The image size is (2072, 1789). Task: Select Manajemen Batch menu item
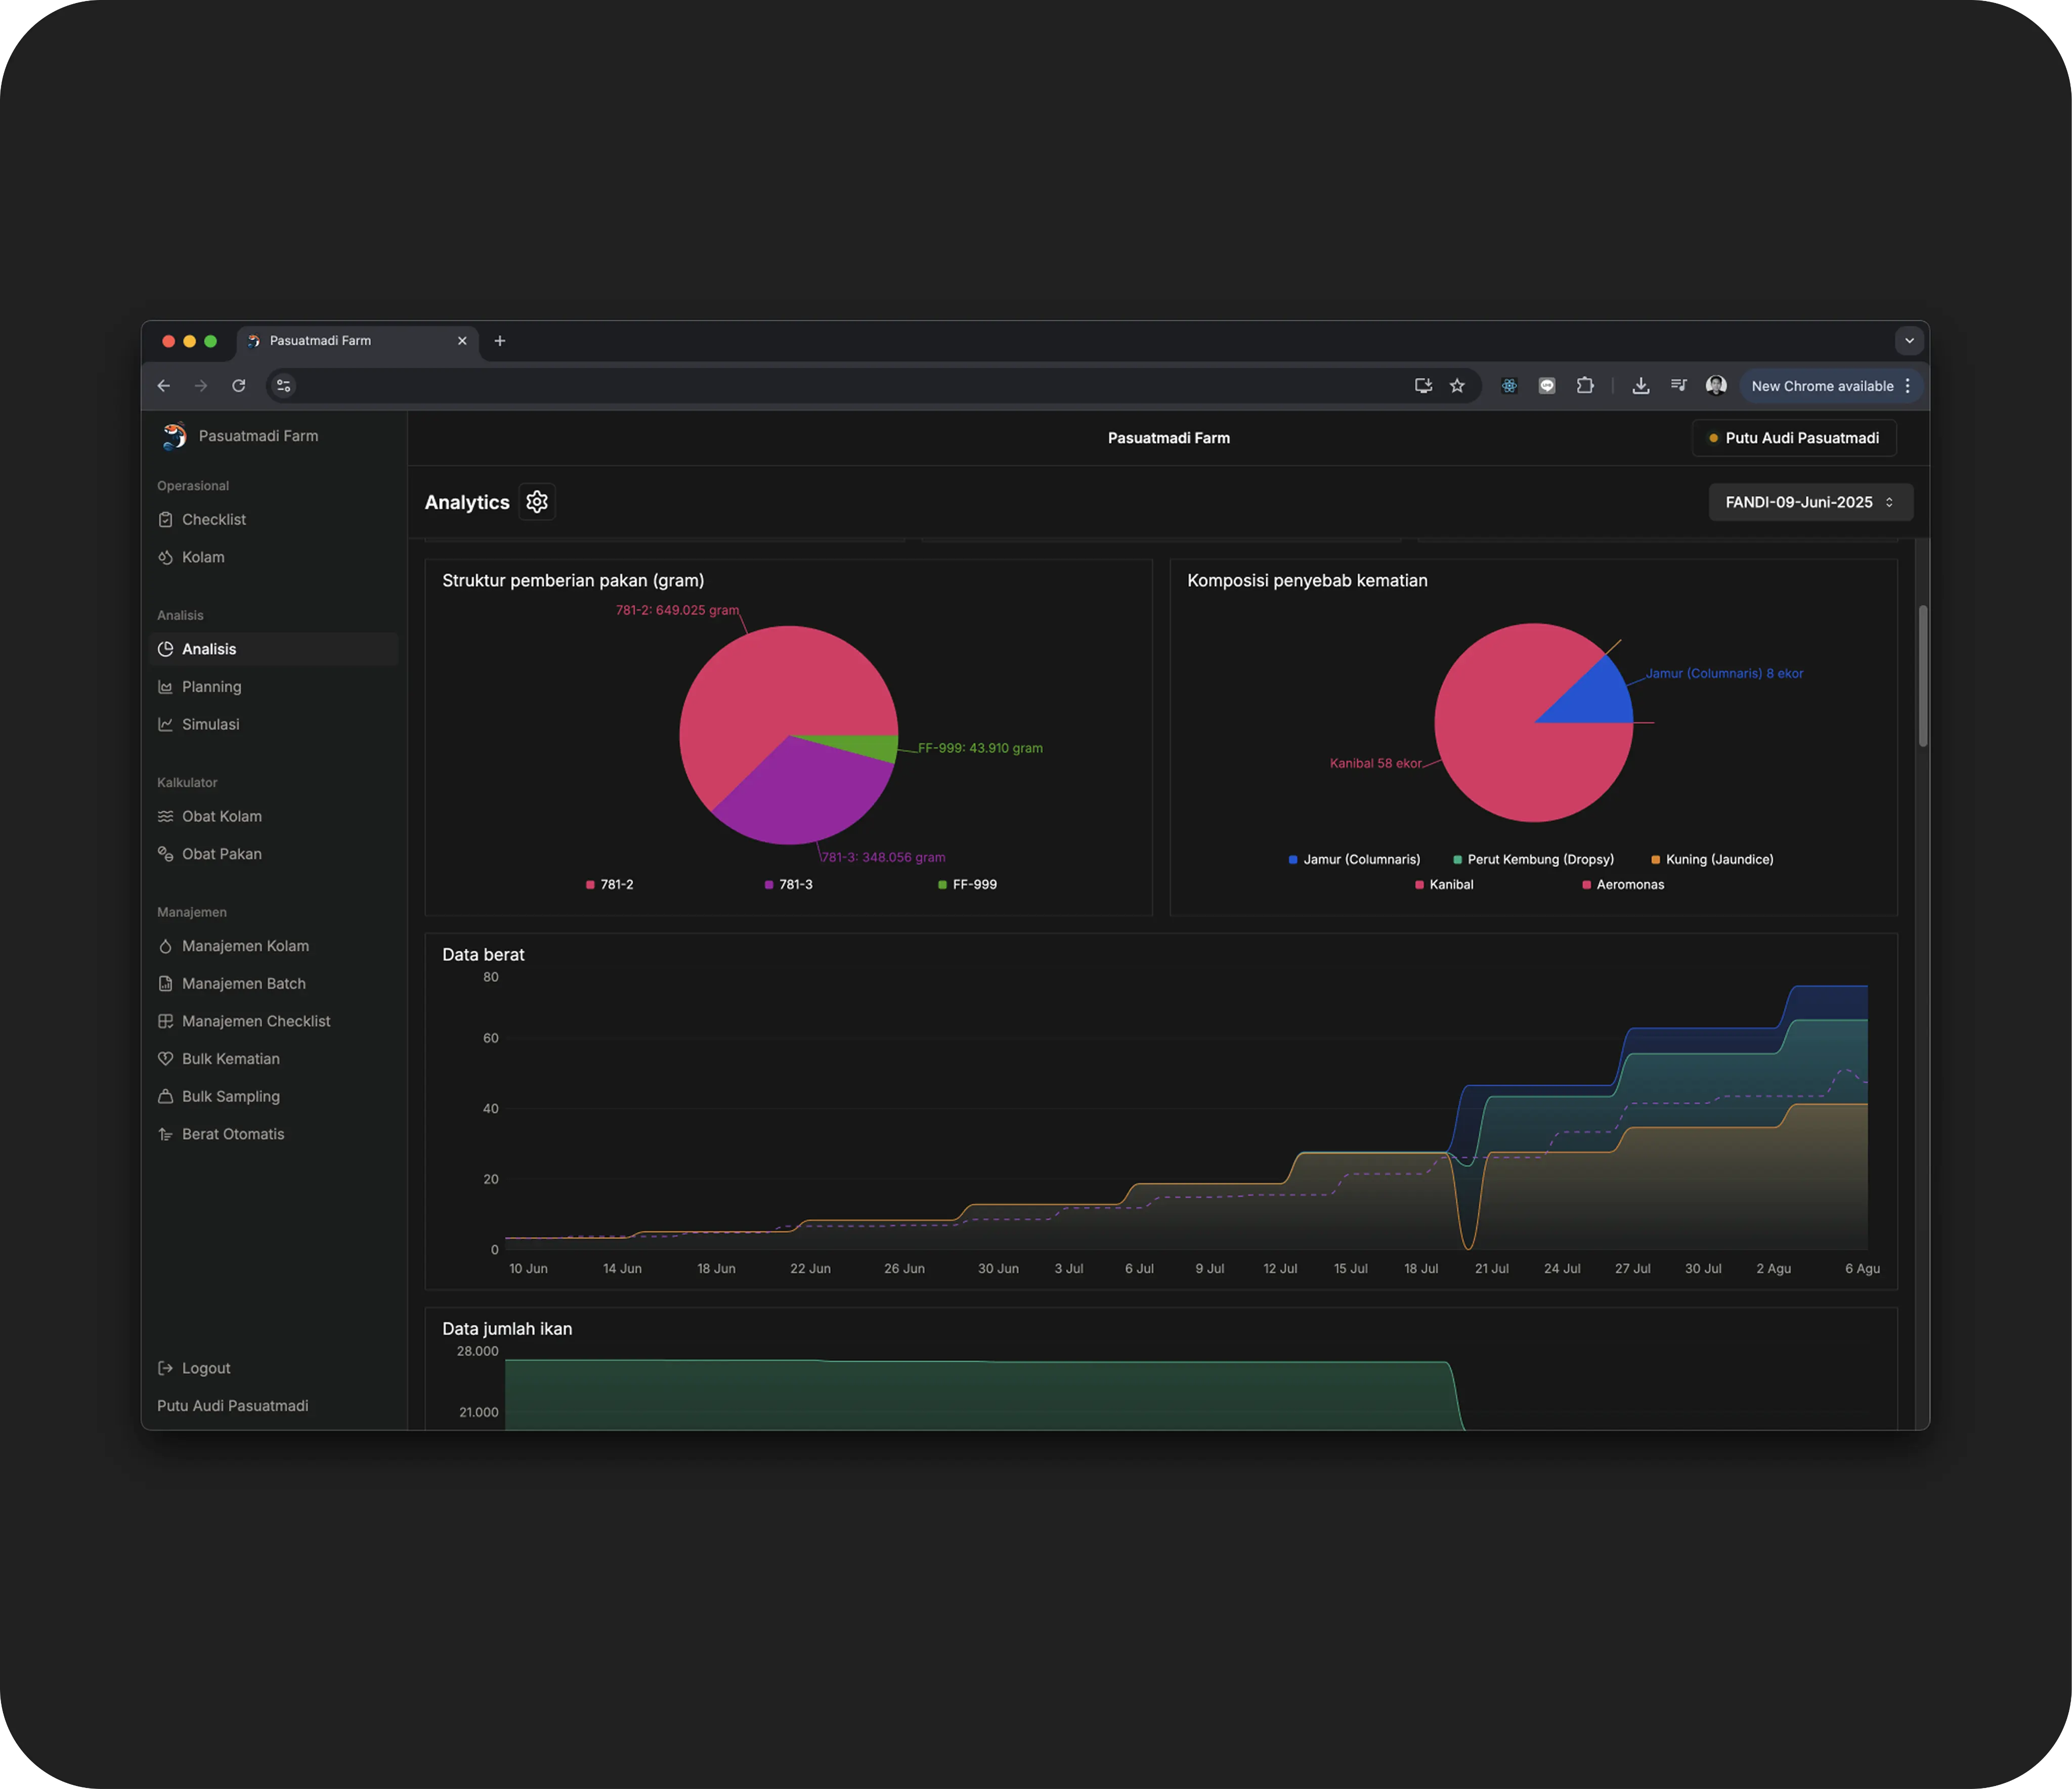[243, 984]
